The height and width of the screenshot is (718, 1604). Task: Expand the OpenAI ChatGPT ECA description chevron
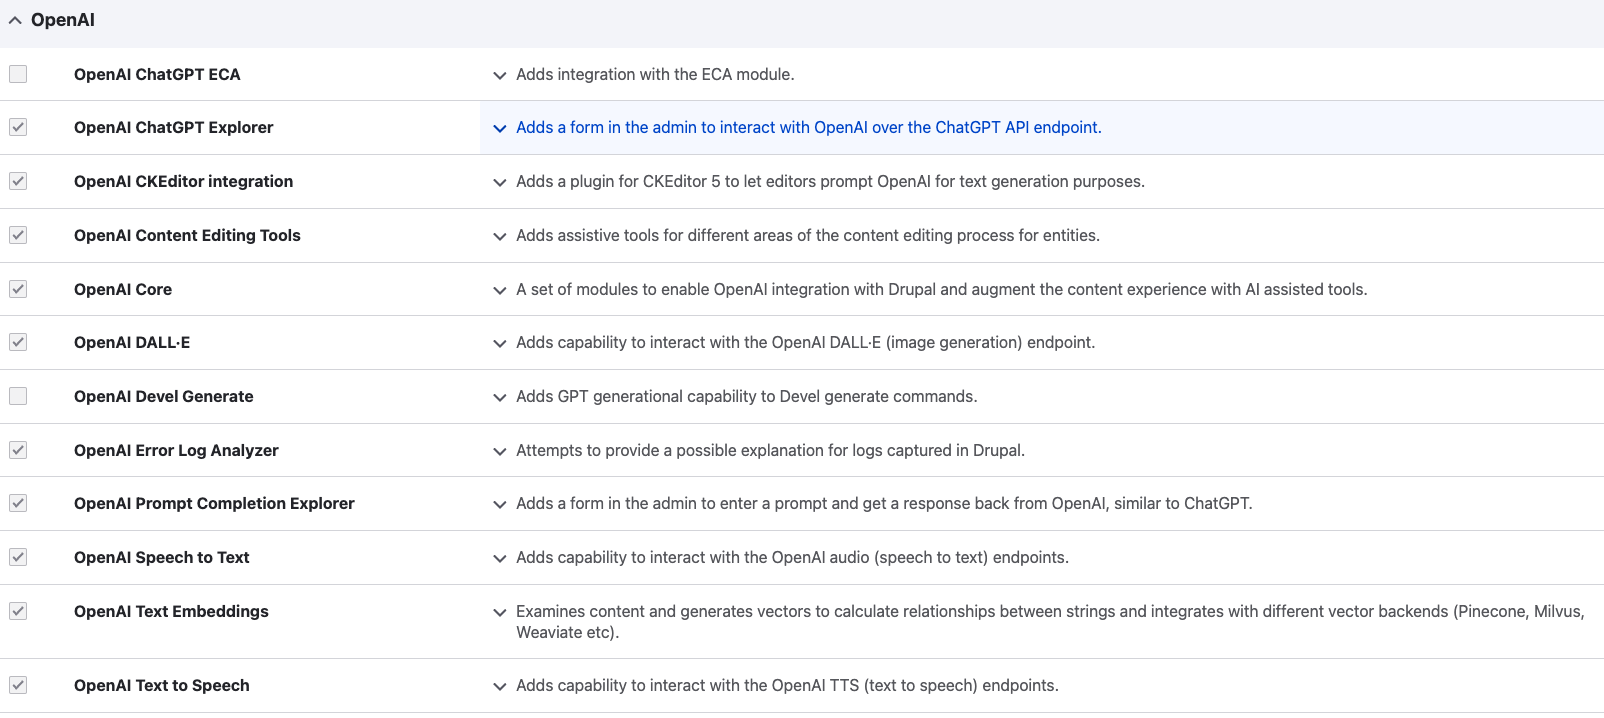point(500,75)
